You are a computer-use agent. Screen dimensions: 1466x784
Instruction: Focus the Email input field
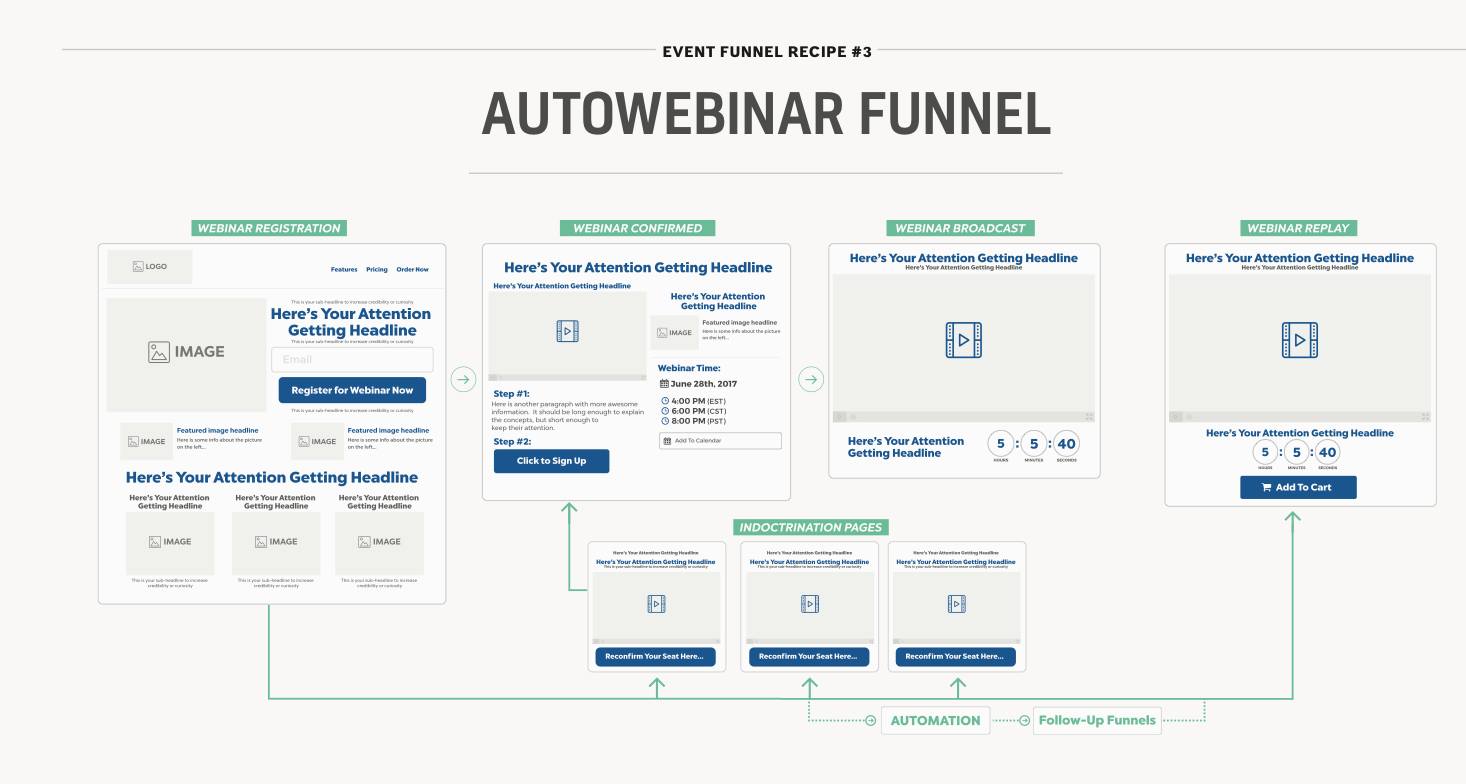coord(352,360)
